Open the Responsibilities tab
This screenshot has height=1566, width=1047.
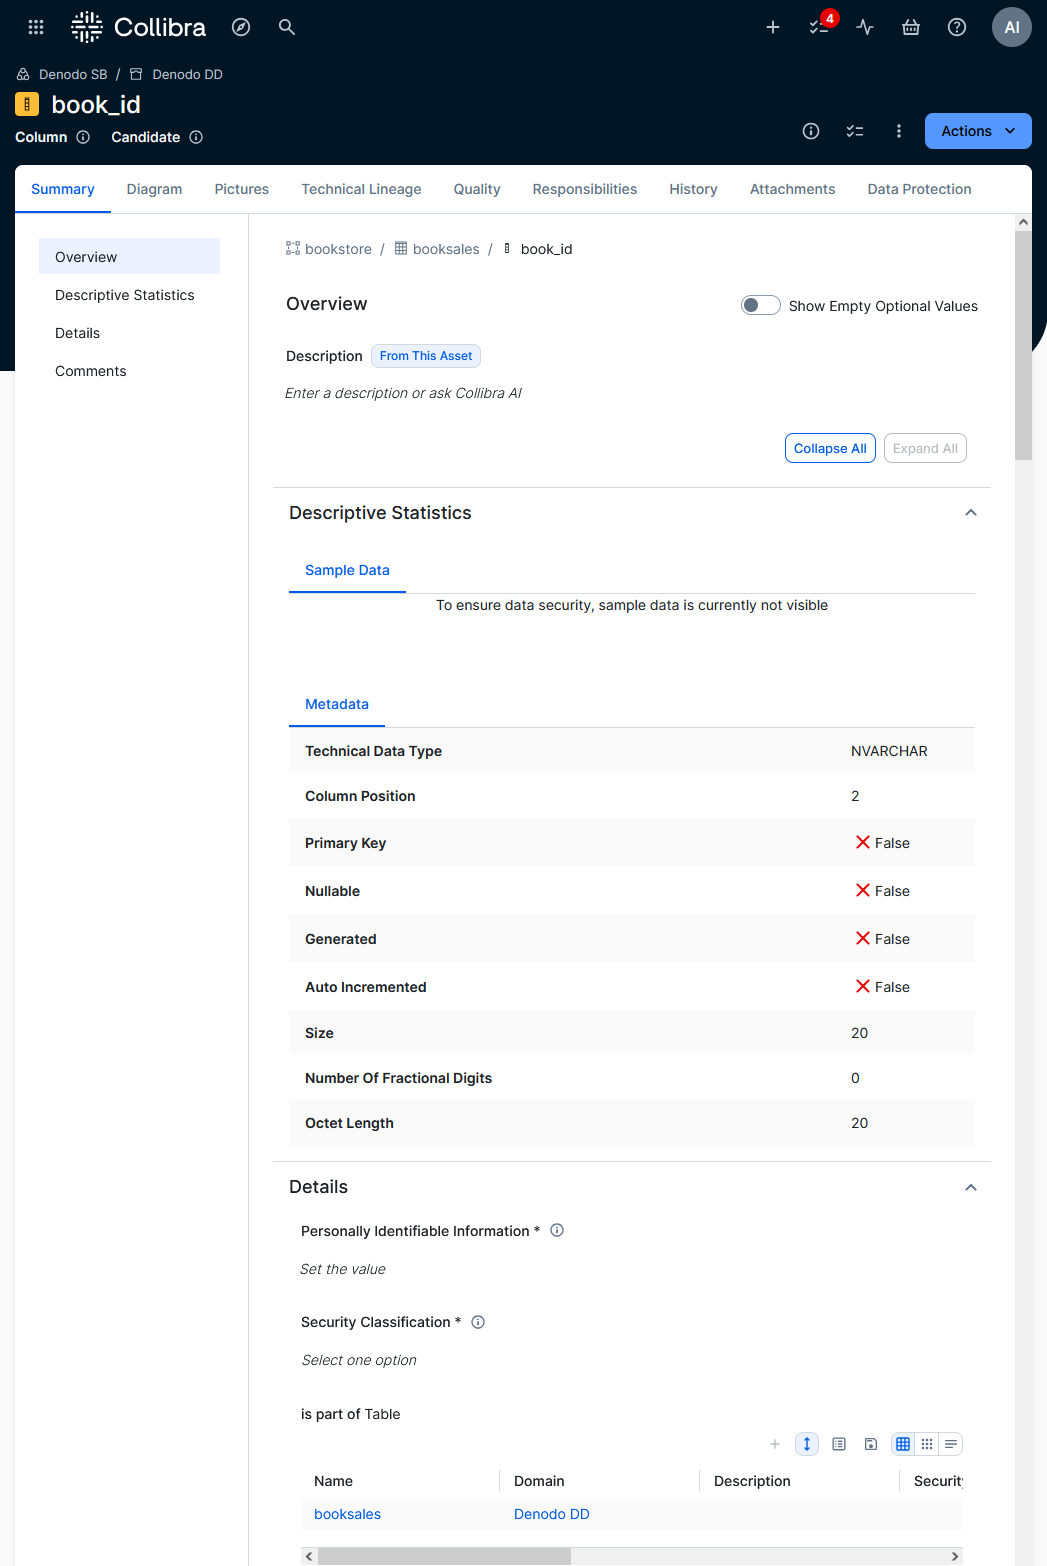click(x=585, y=189)
